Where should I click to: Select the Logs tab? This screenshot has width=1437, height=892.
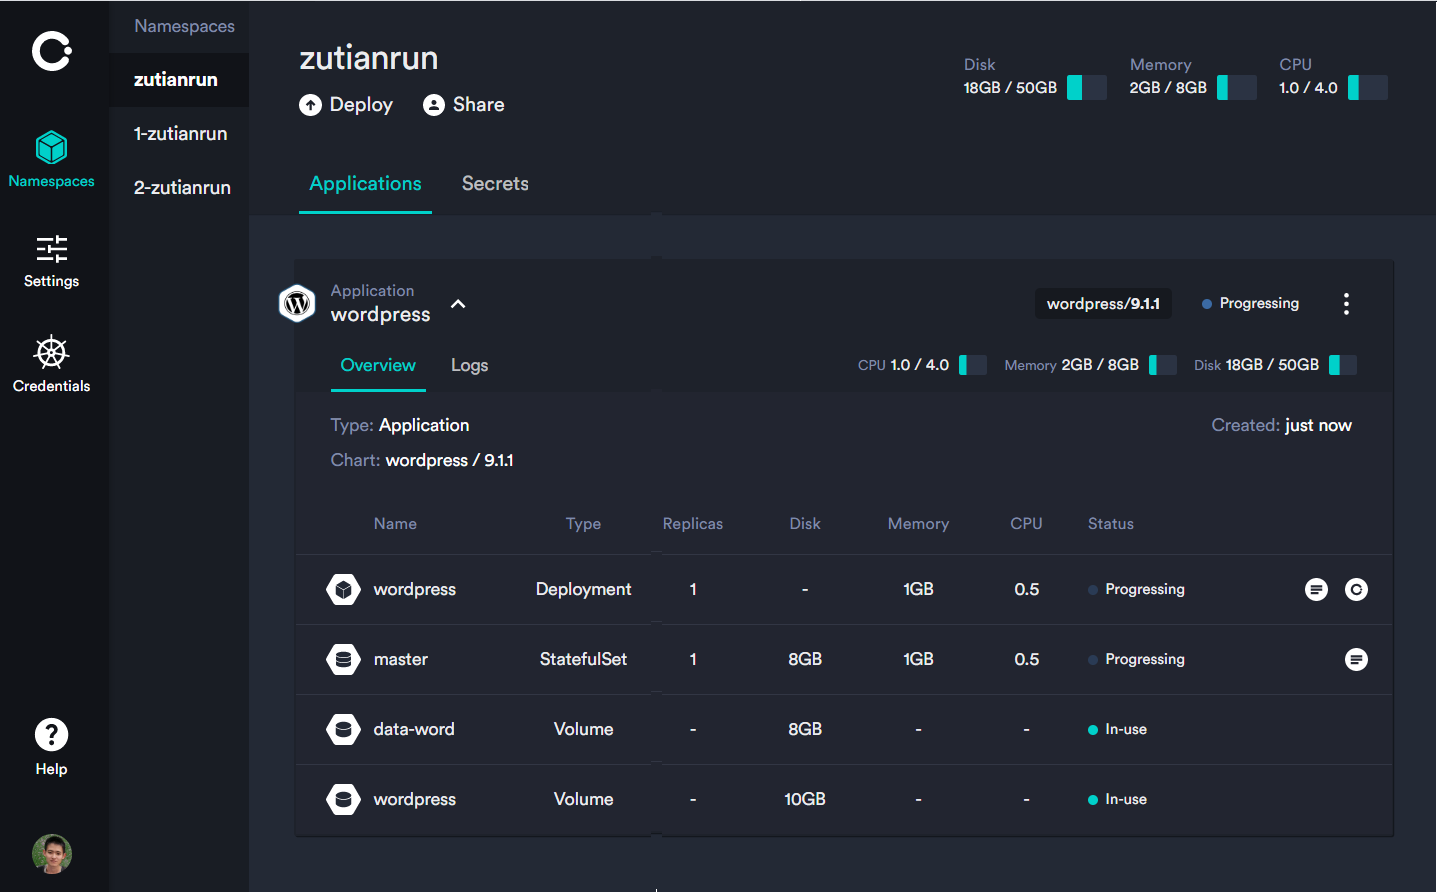tap(469, 366)
